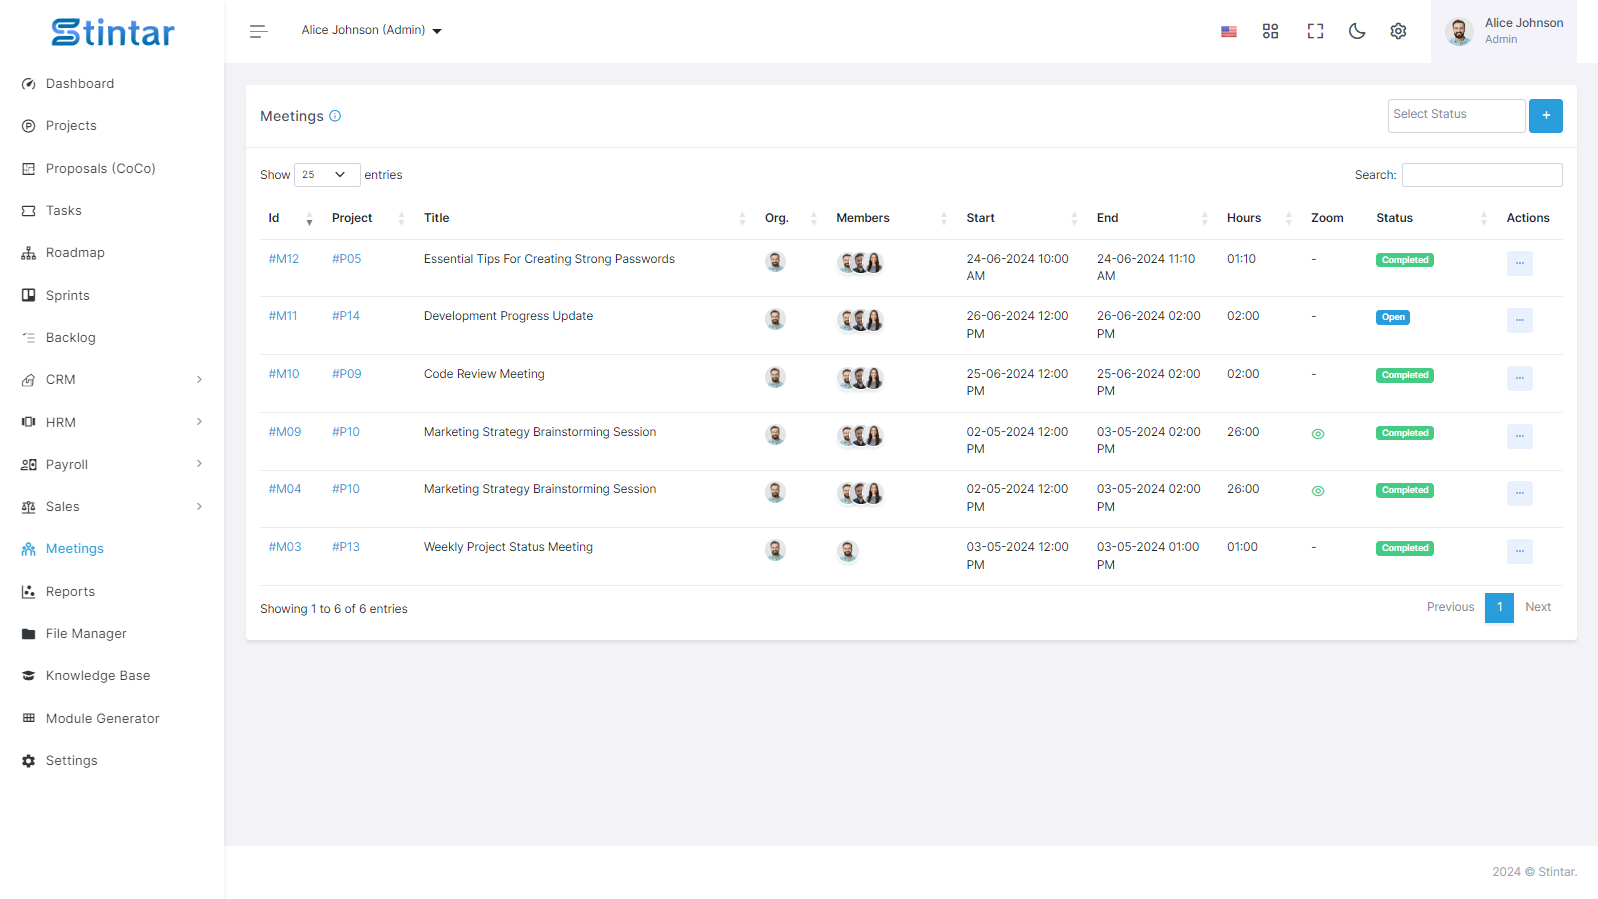Viewport: 1598px width, 899px height.
Task: Click the Module Generator icon
Action: click(29, 719)
